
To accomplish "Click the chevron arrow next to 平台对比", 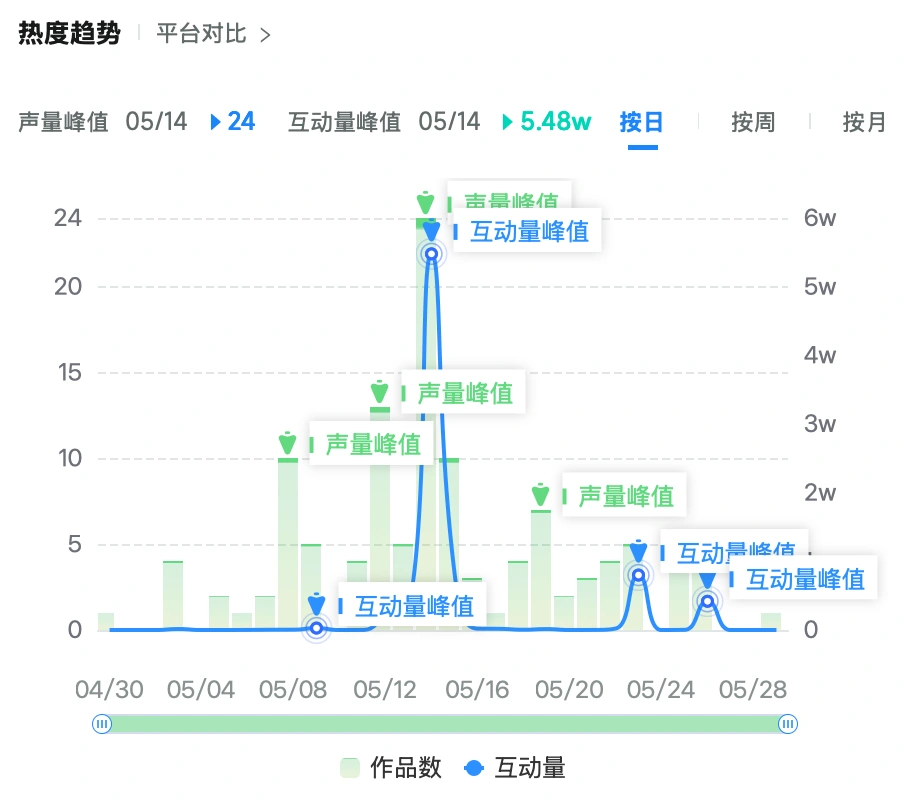I will click(x=265, y=35).
